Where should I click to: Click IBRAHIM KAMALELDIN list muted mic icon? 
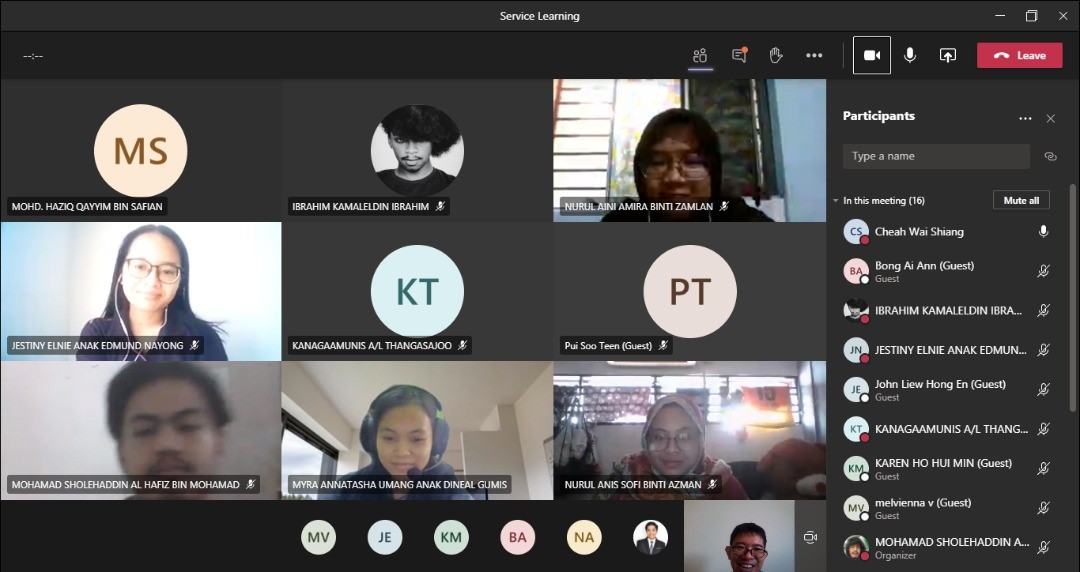tap(1043, 311)
